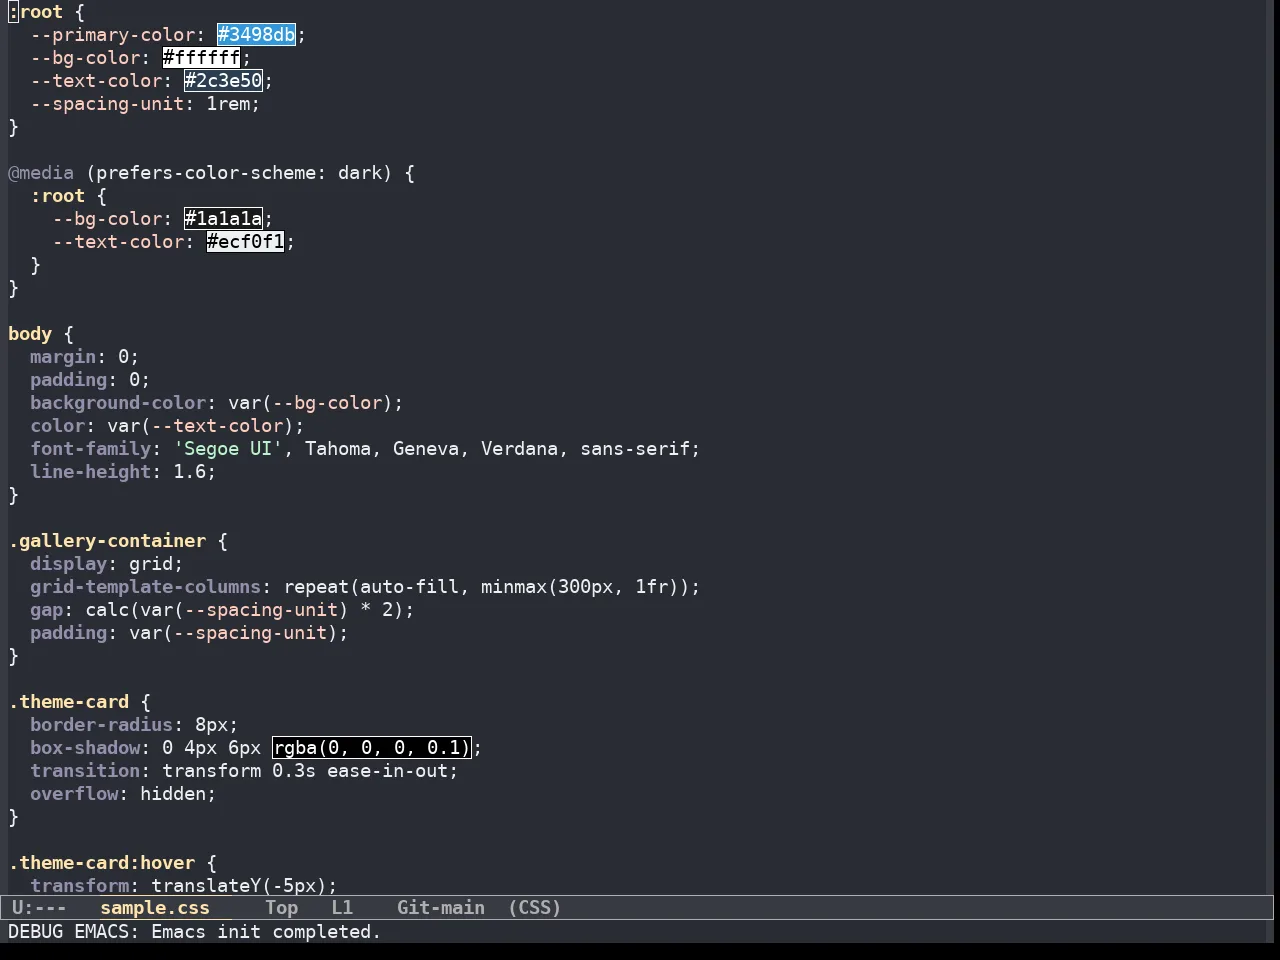Click the overflow: hidden line
Viewport: 1280px width, 960px height.
(x=123, y=794)
